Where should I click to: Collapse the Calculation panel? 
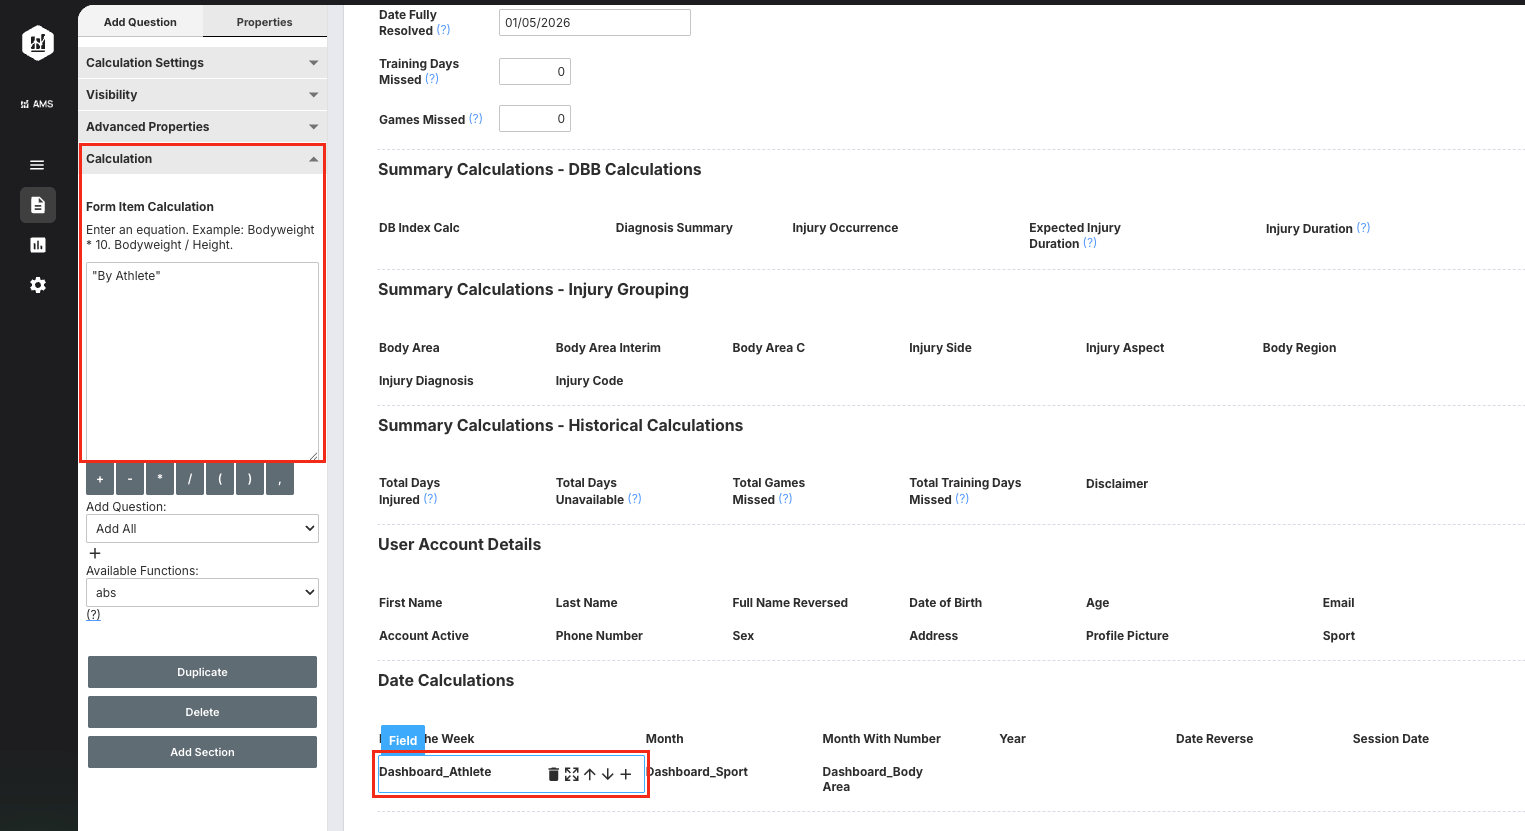click(203, 159)
